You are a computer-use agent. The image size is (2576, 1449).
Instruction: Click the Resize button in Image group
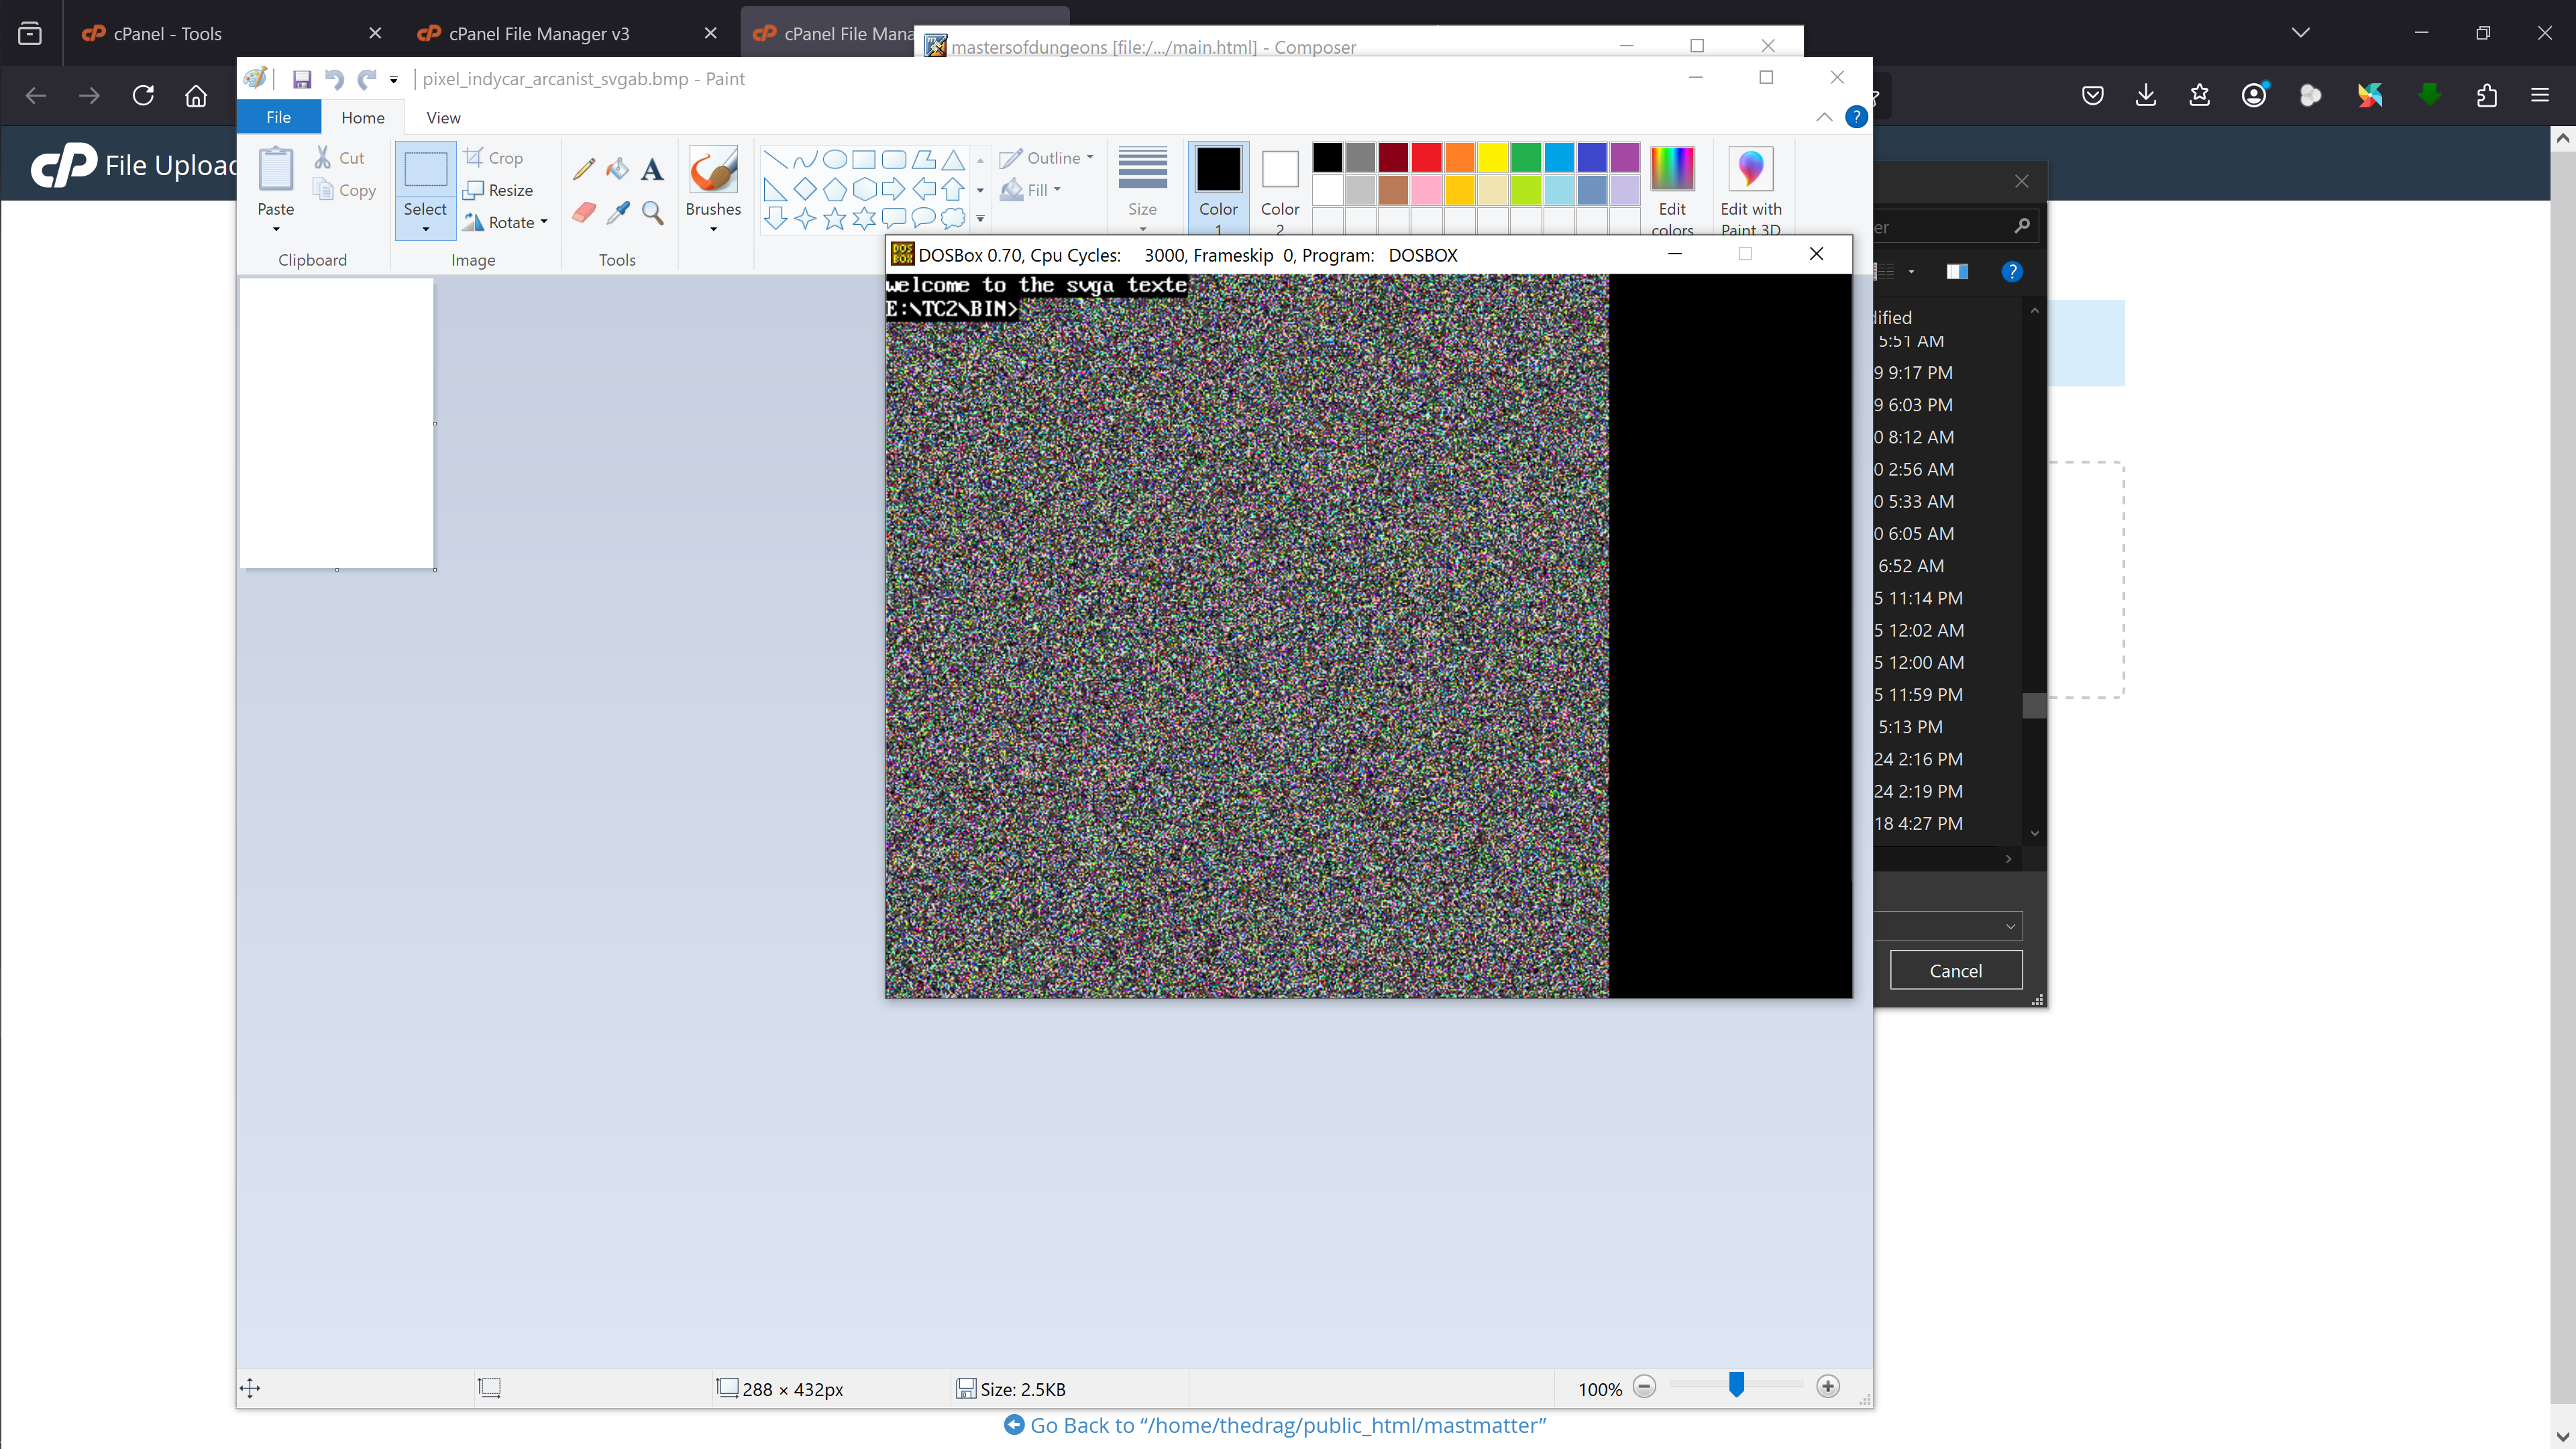(499, 190)
